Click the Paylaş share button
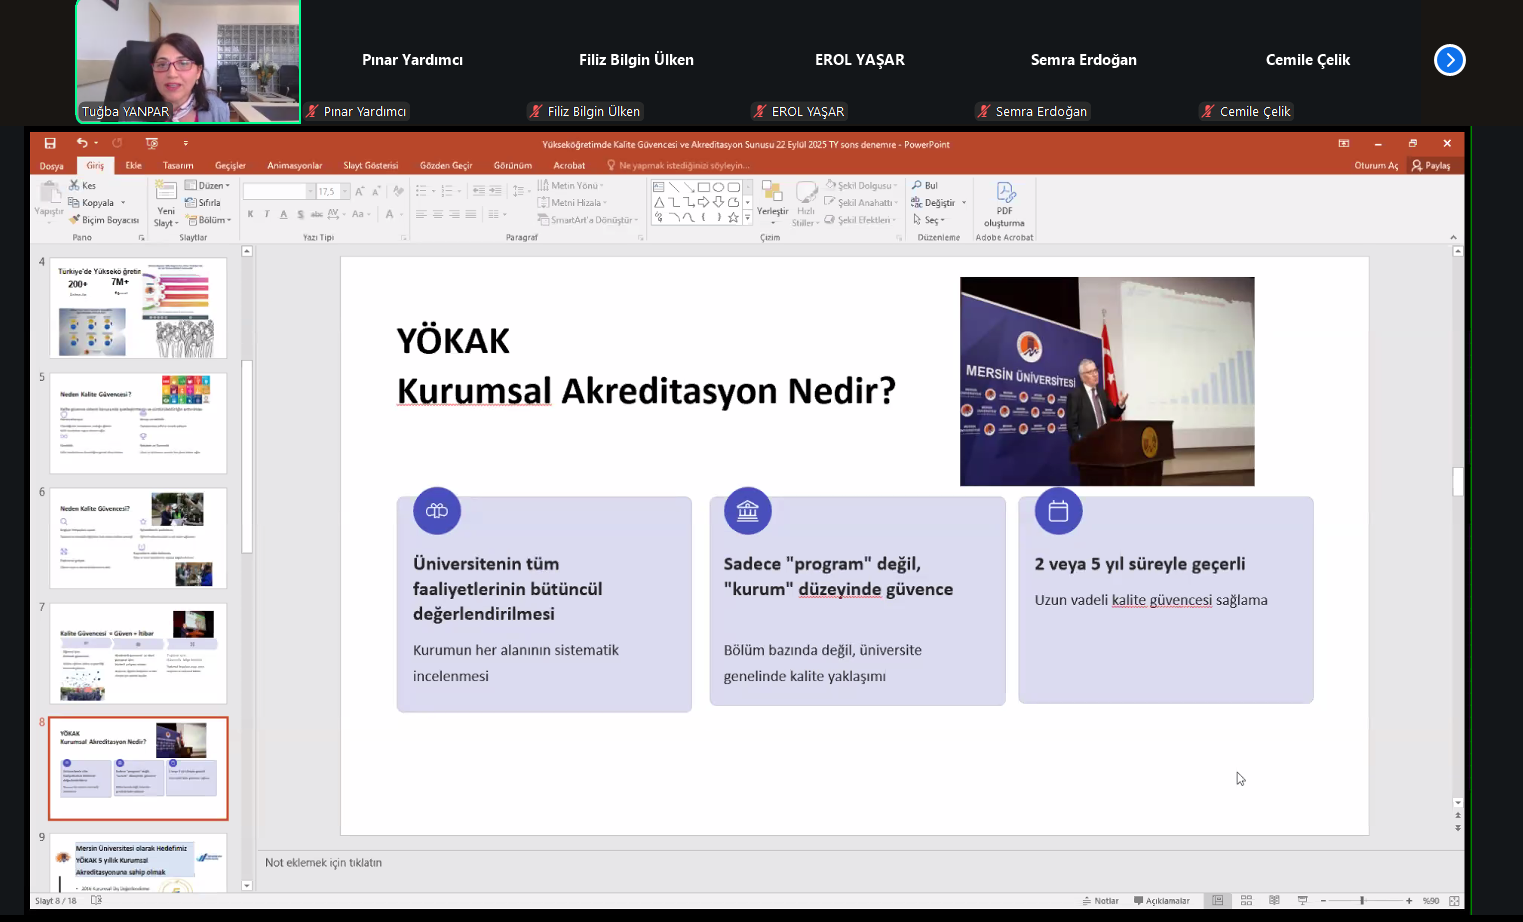1523x922 pixels. tap(1431, 166)
